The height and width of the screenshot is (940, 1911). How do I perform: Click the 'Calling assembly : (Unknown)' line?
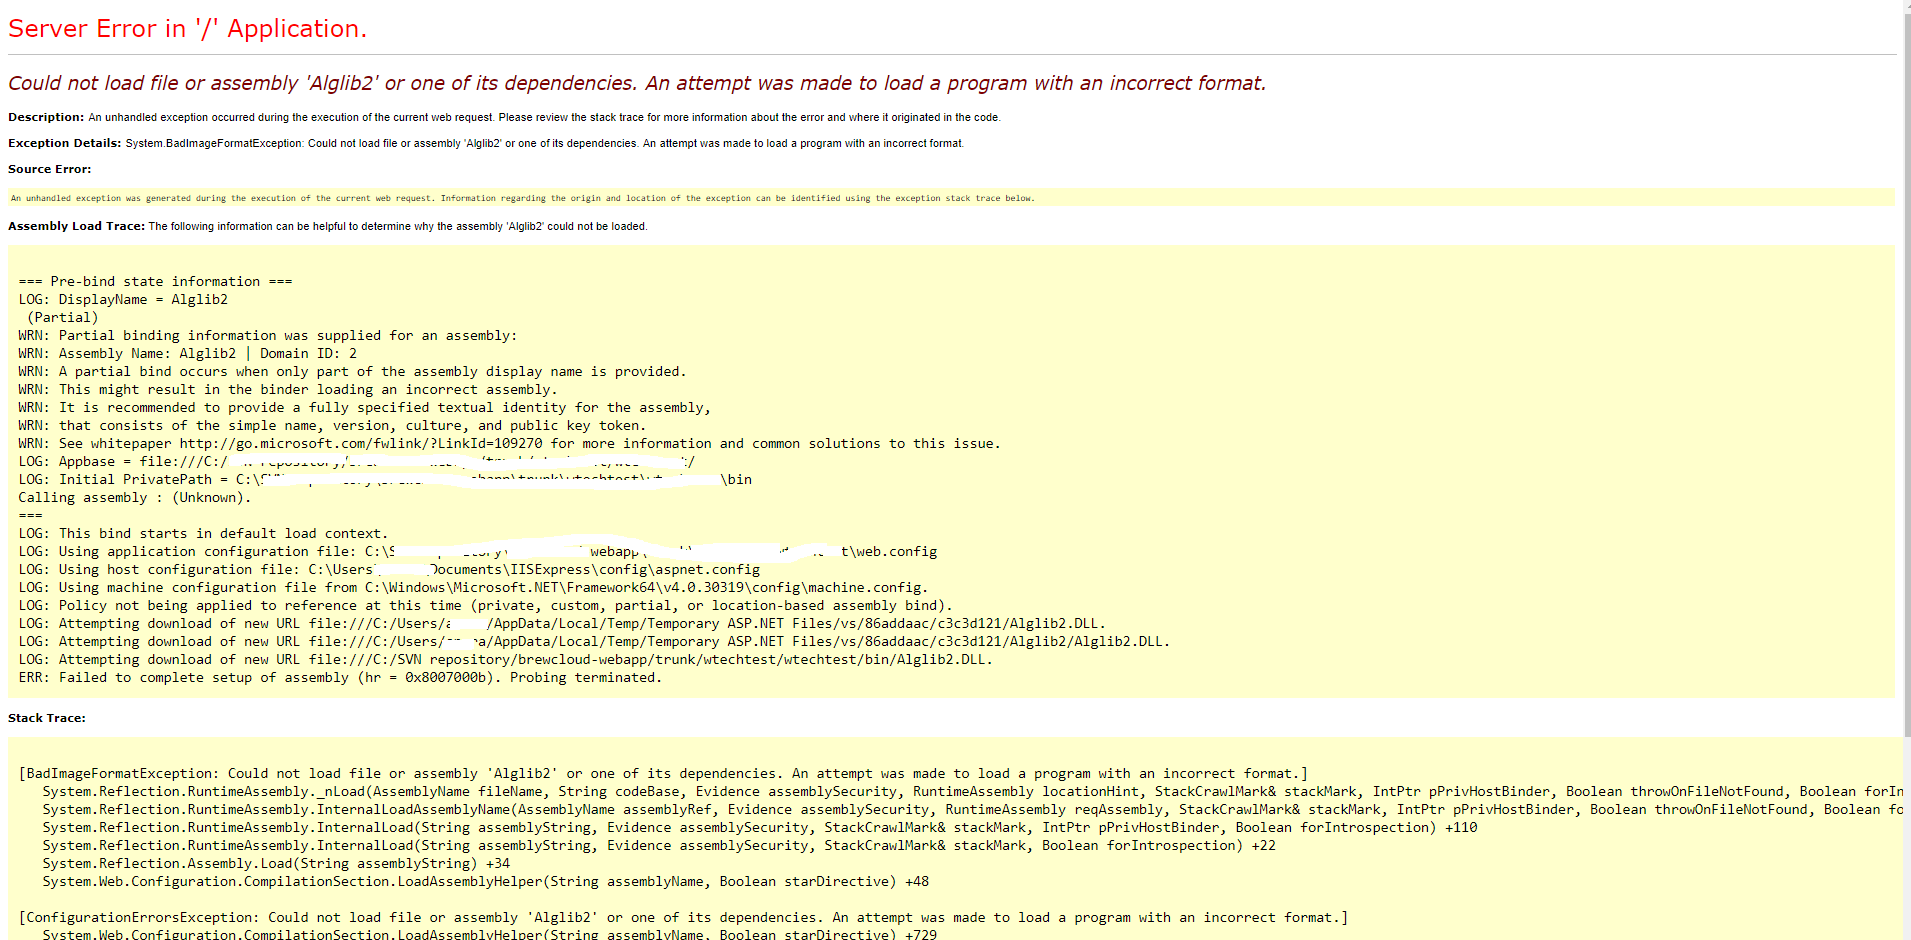coord(135,497)
